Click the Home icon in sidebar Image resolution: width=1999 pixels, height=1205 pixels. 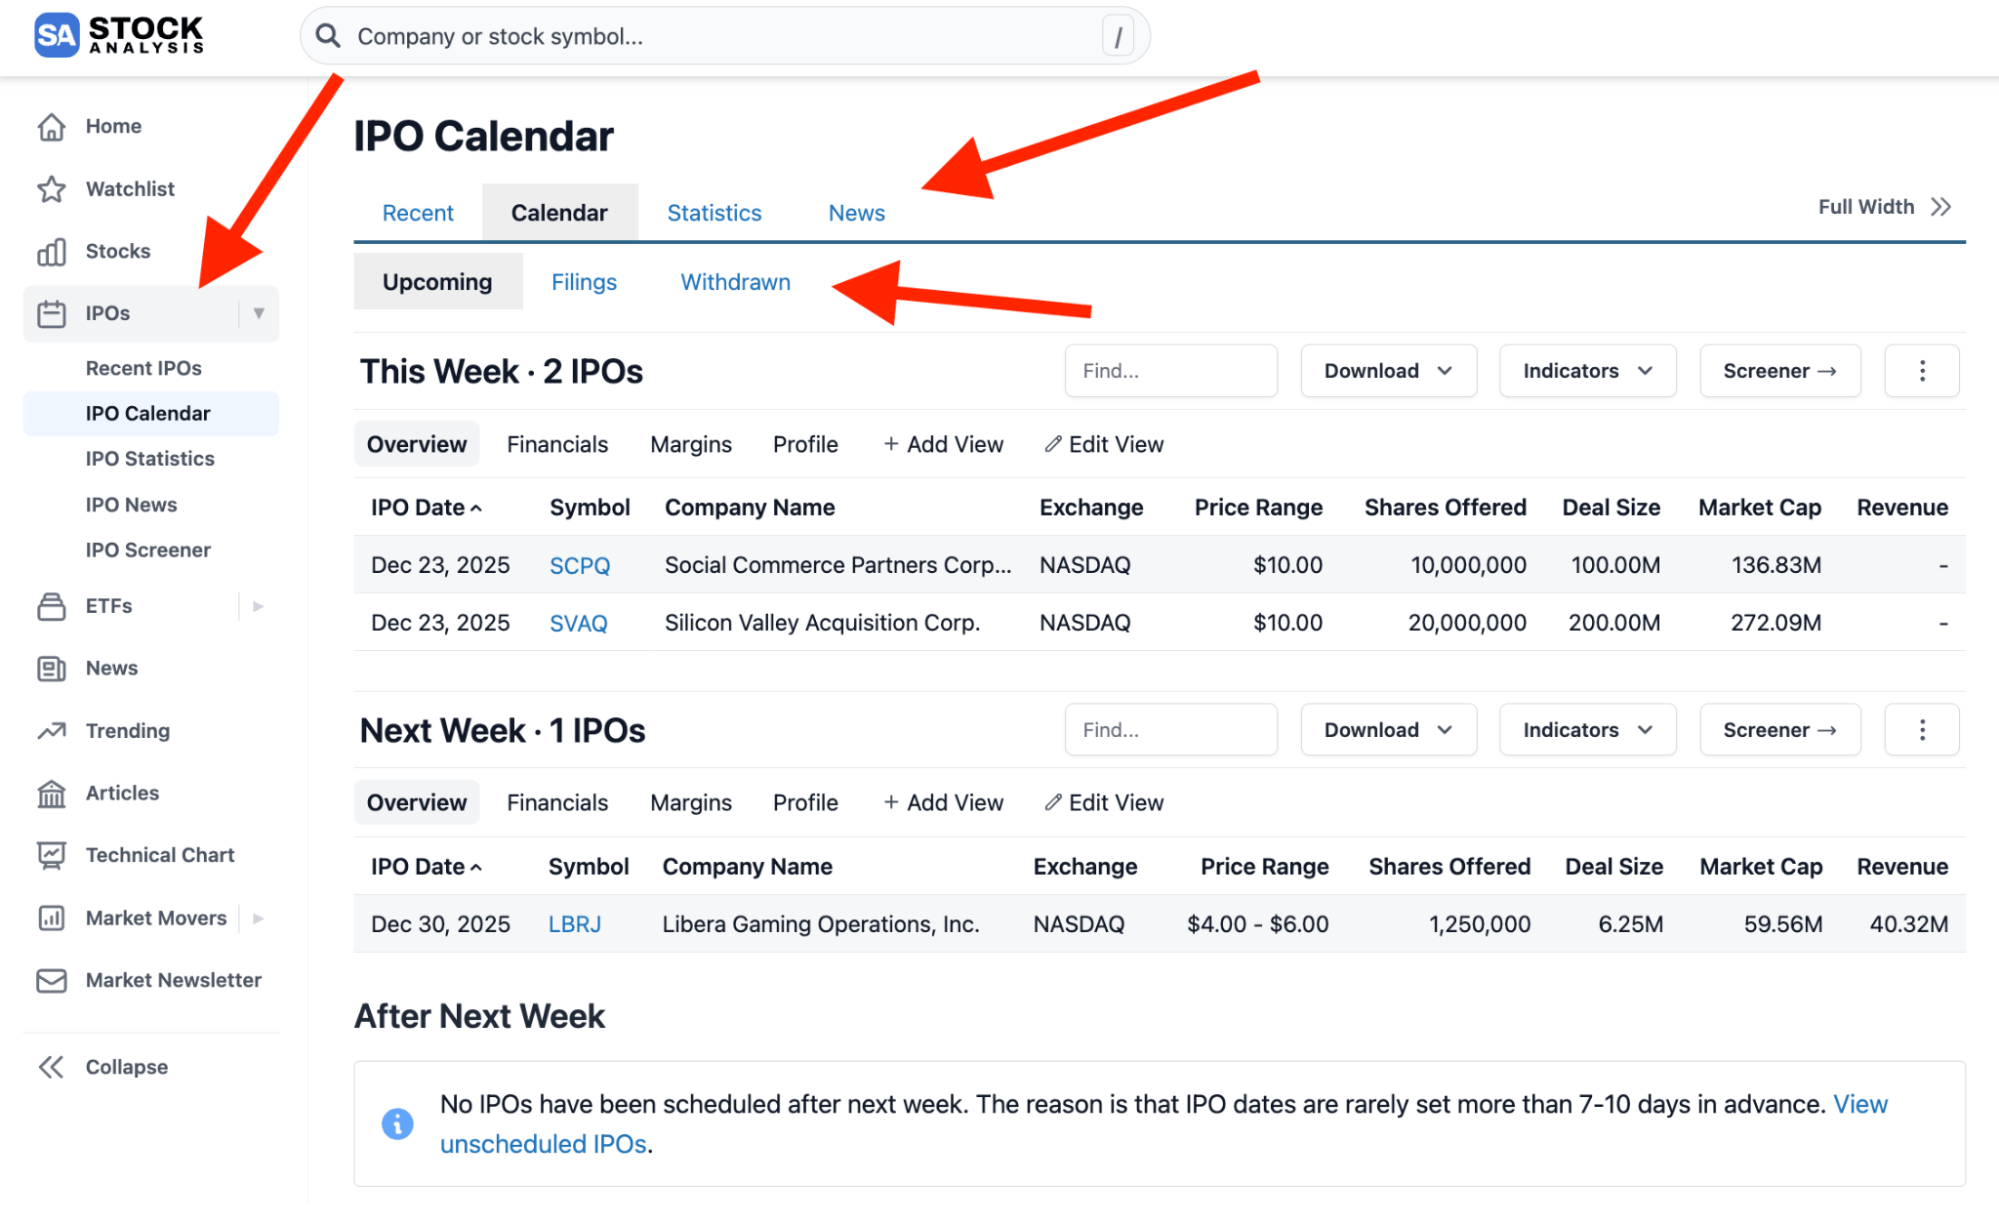[x=51, y=126]
